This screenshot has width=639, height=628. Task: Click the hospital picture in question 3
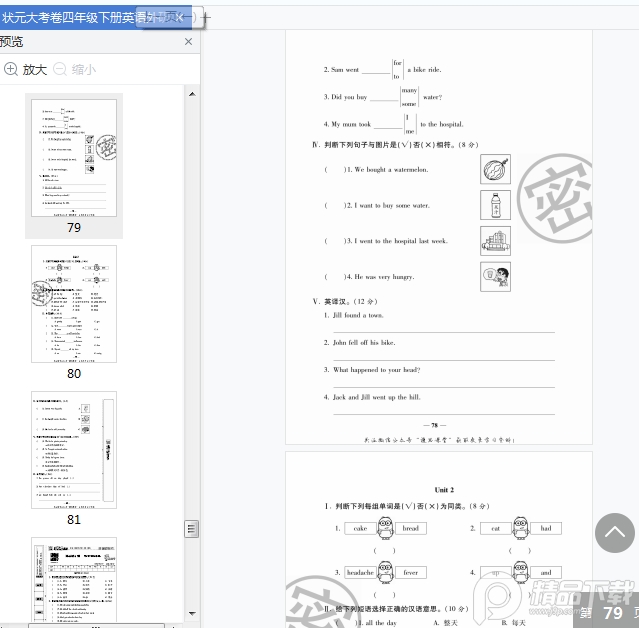coord(495,241)
